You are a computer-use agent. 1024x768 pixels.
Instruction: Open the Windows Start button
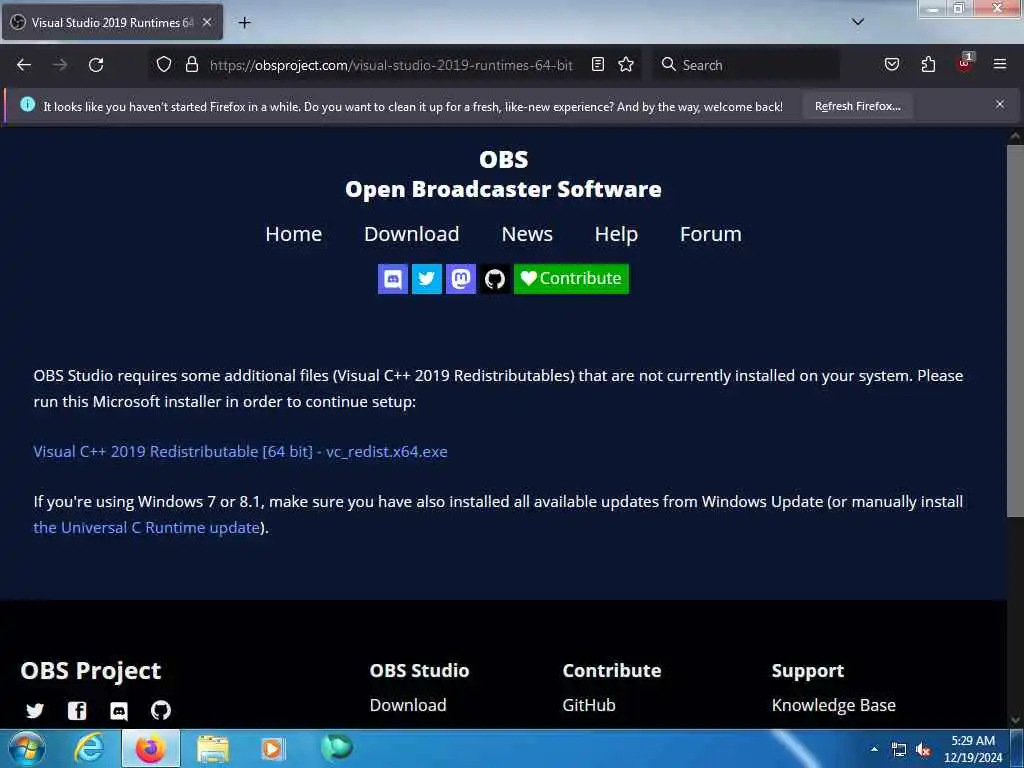(x=26, y=748)
